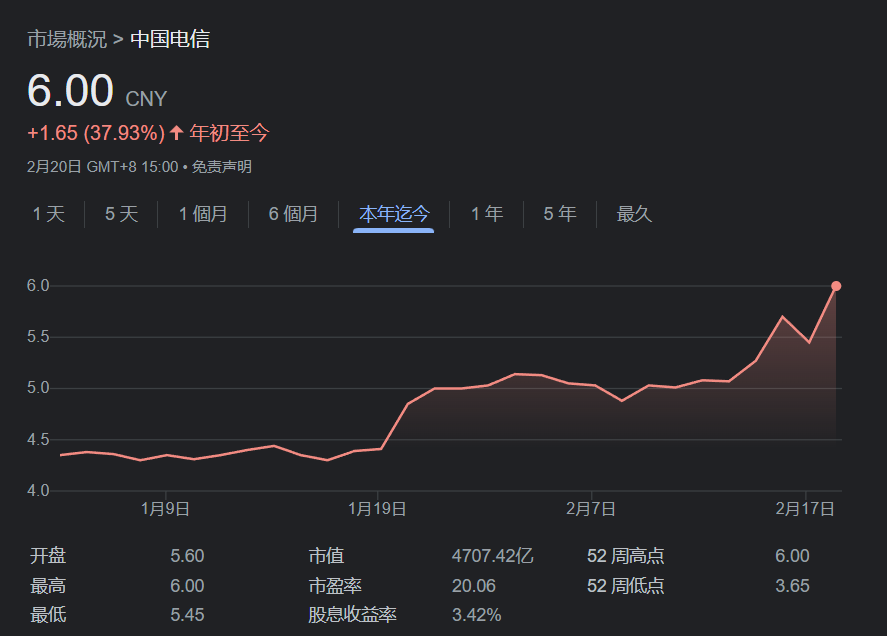This screenshot has height=636, width=887.
Task: Select the 1天 time range tab
Action: tap(48, 214)
